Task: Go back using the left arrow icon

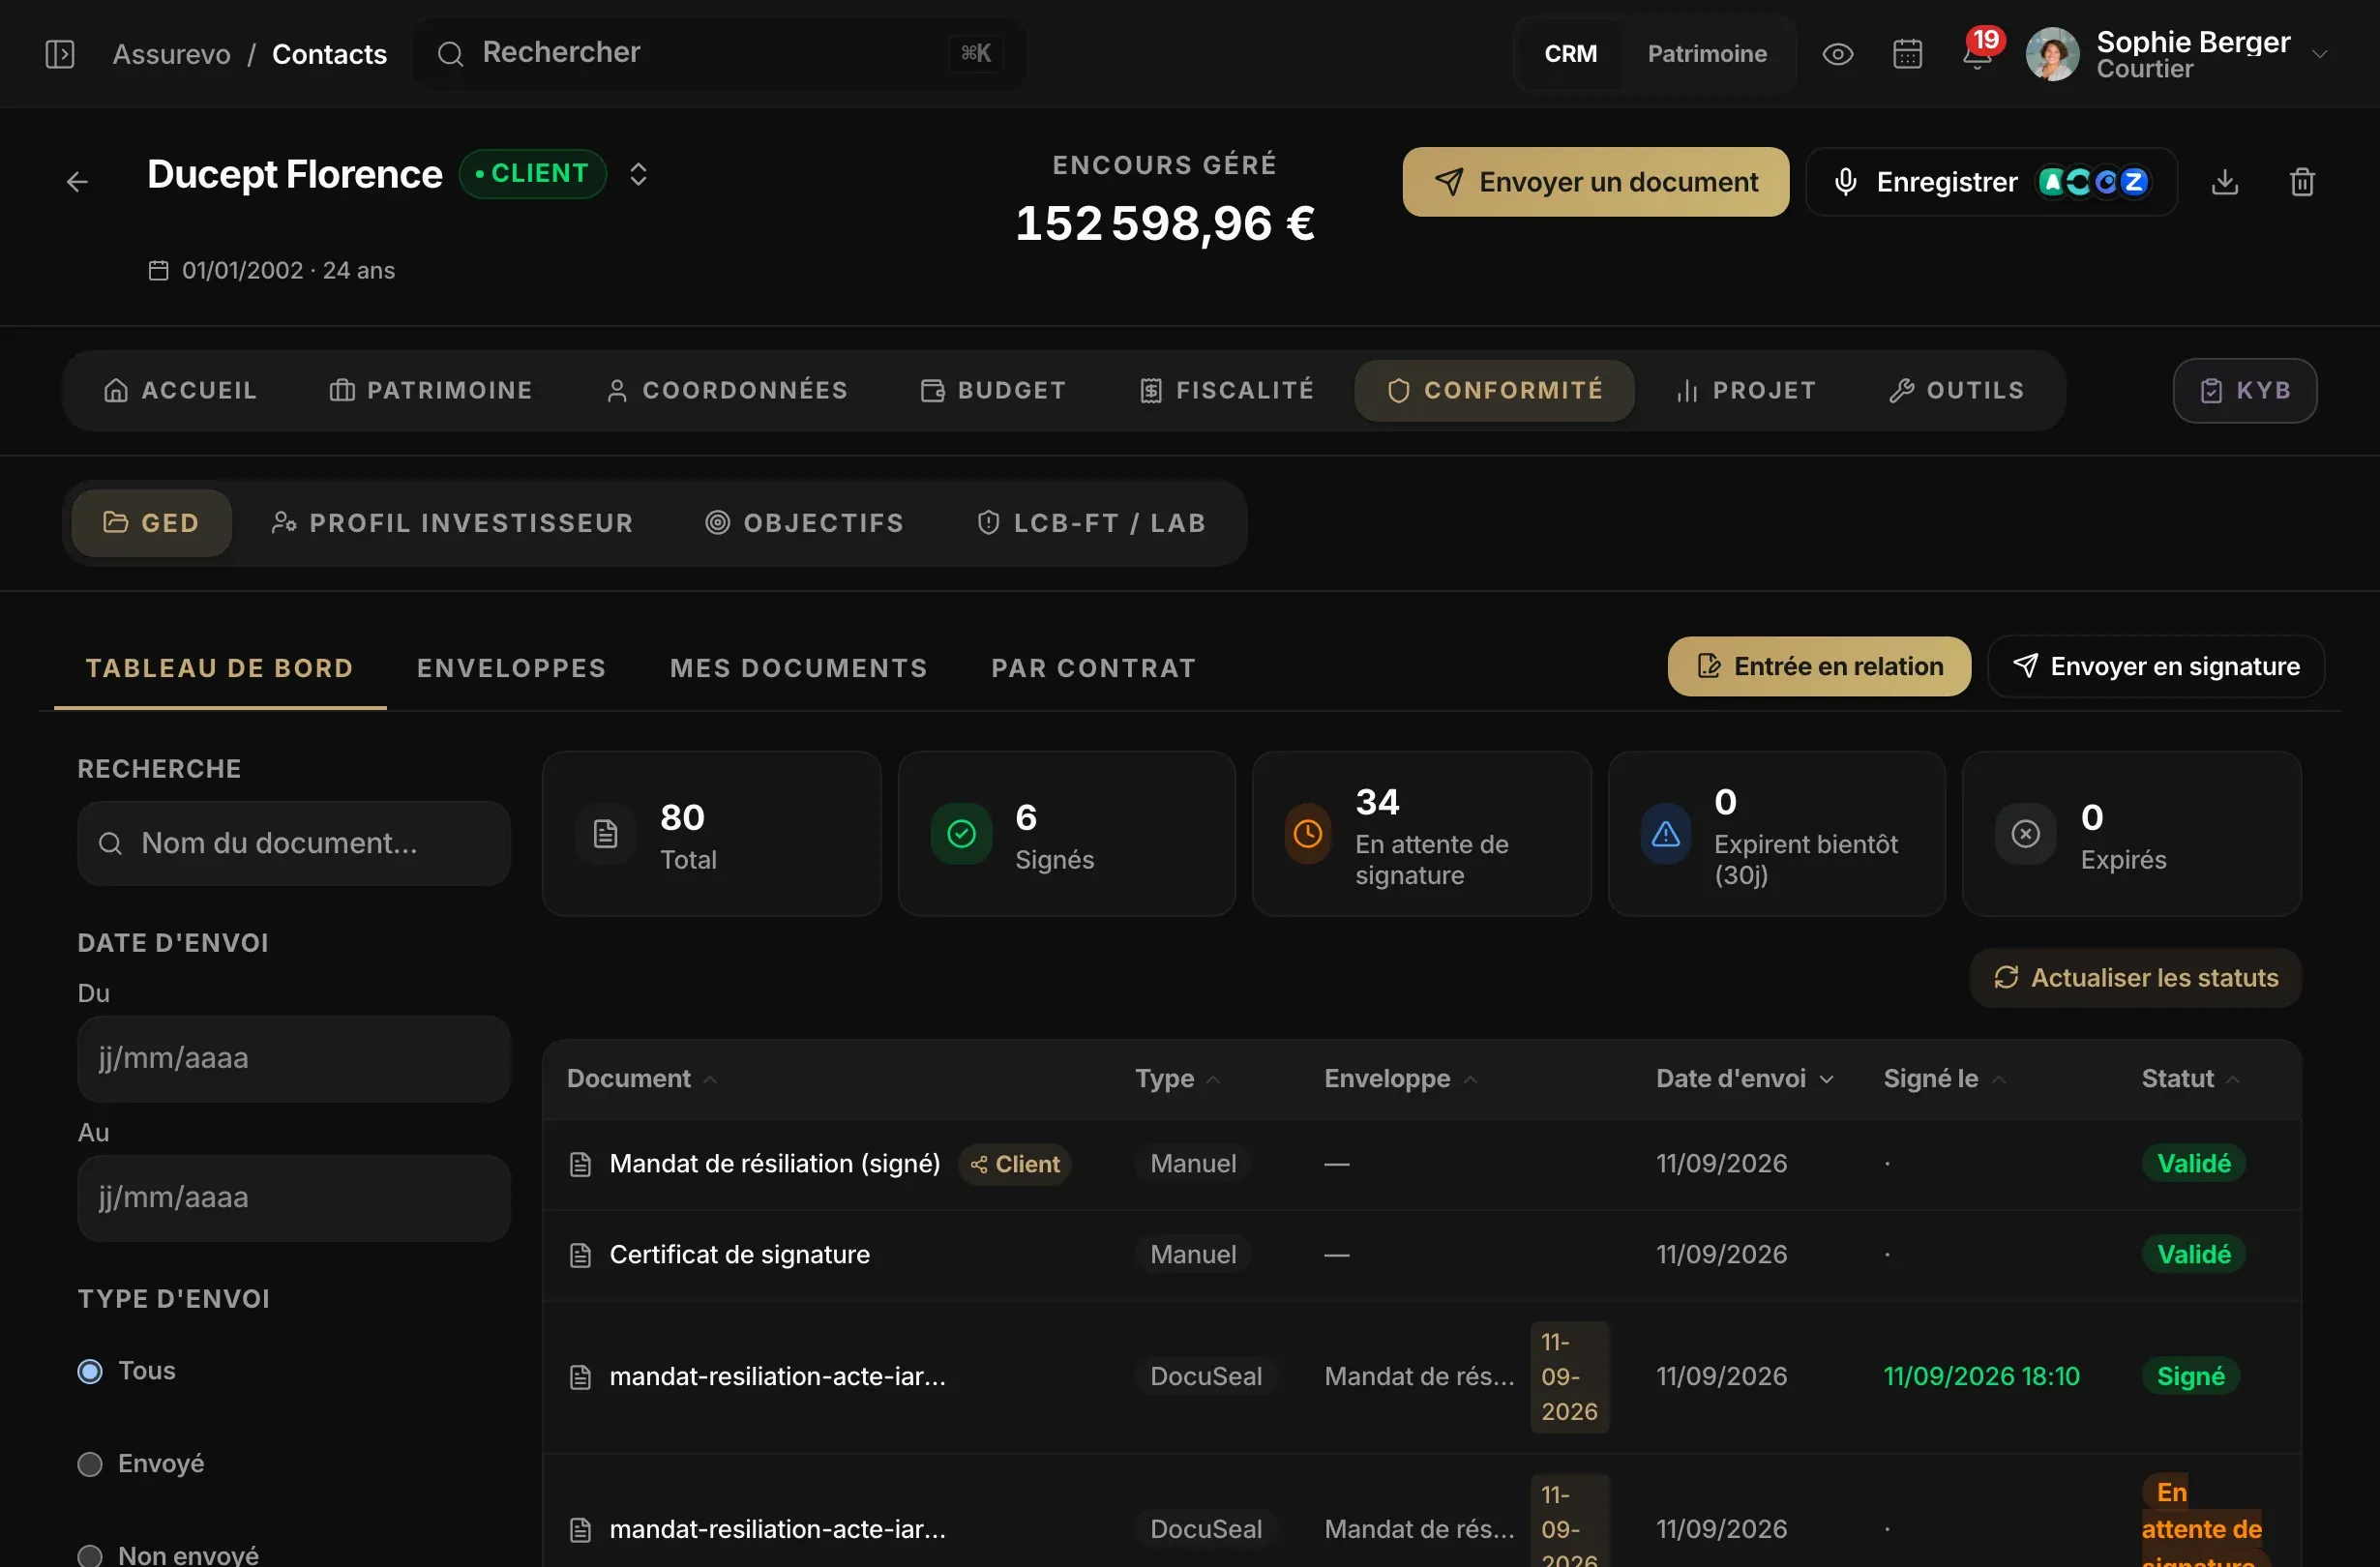Action: [77, 182]
